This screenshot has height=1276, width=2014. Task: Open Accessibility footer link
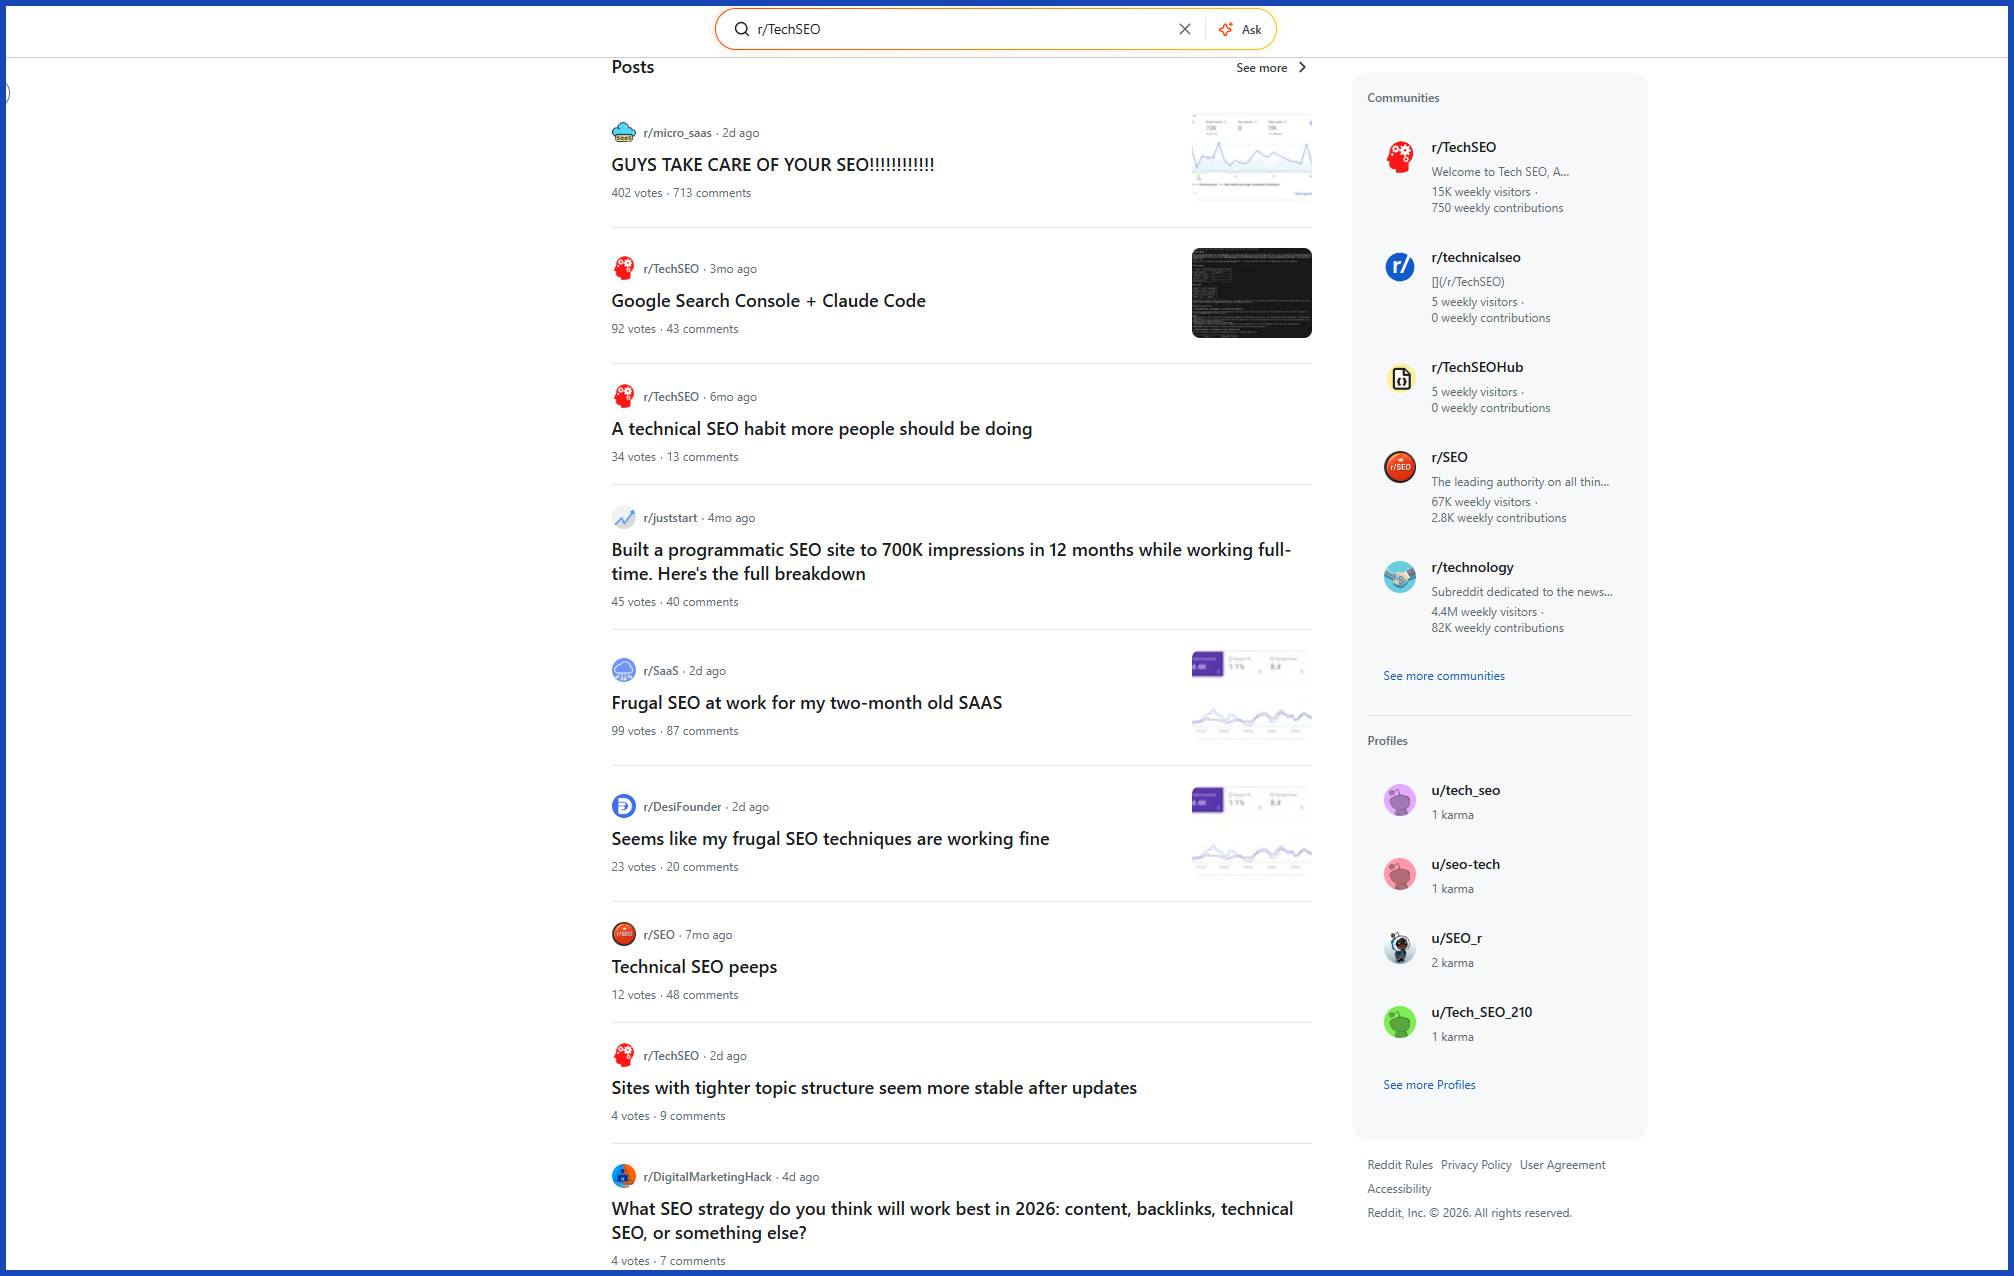click(x=1400, y=1189)
